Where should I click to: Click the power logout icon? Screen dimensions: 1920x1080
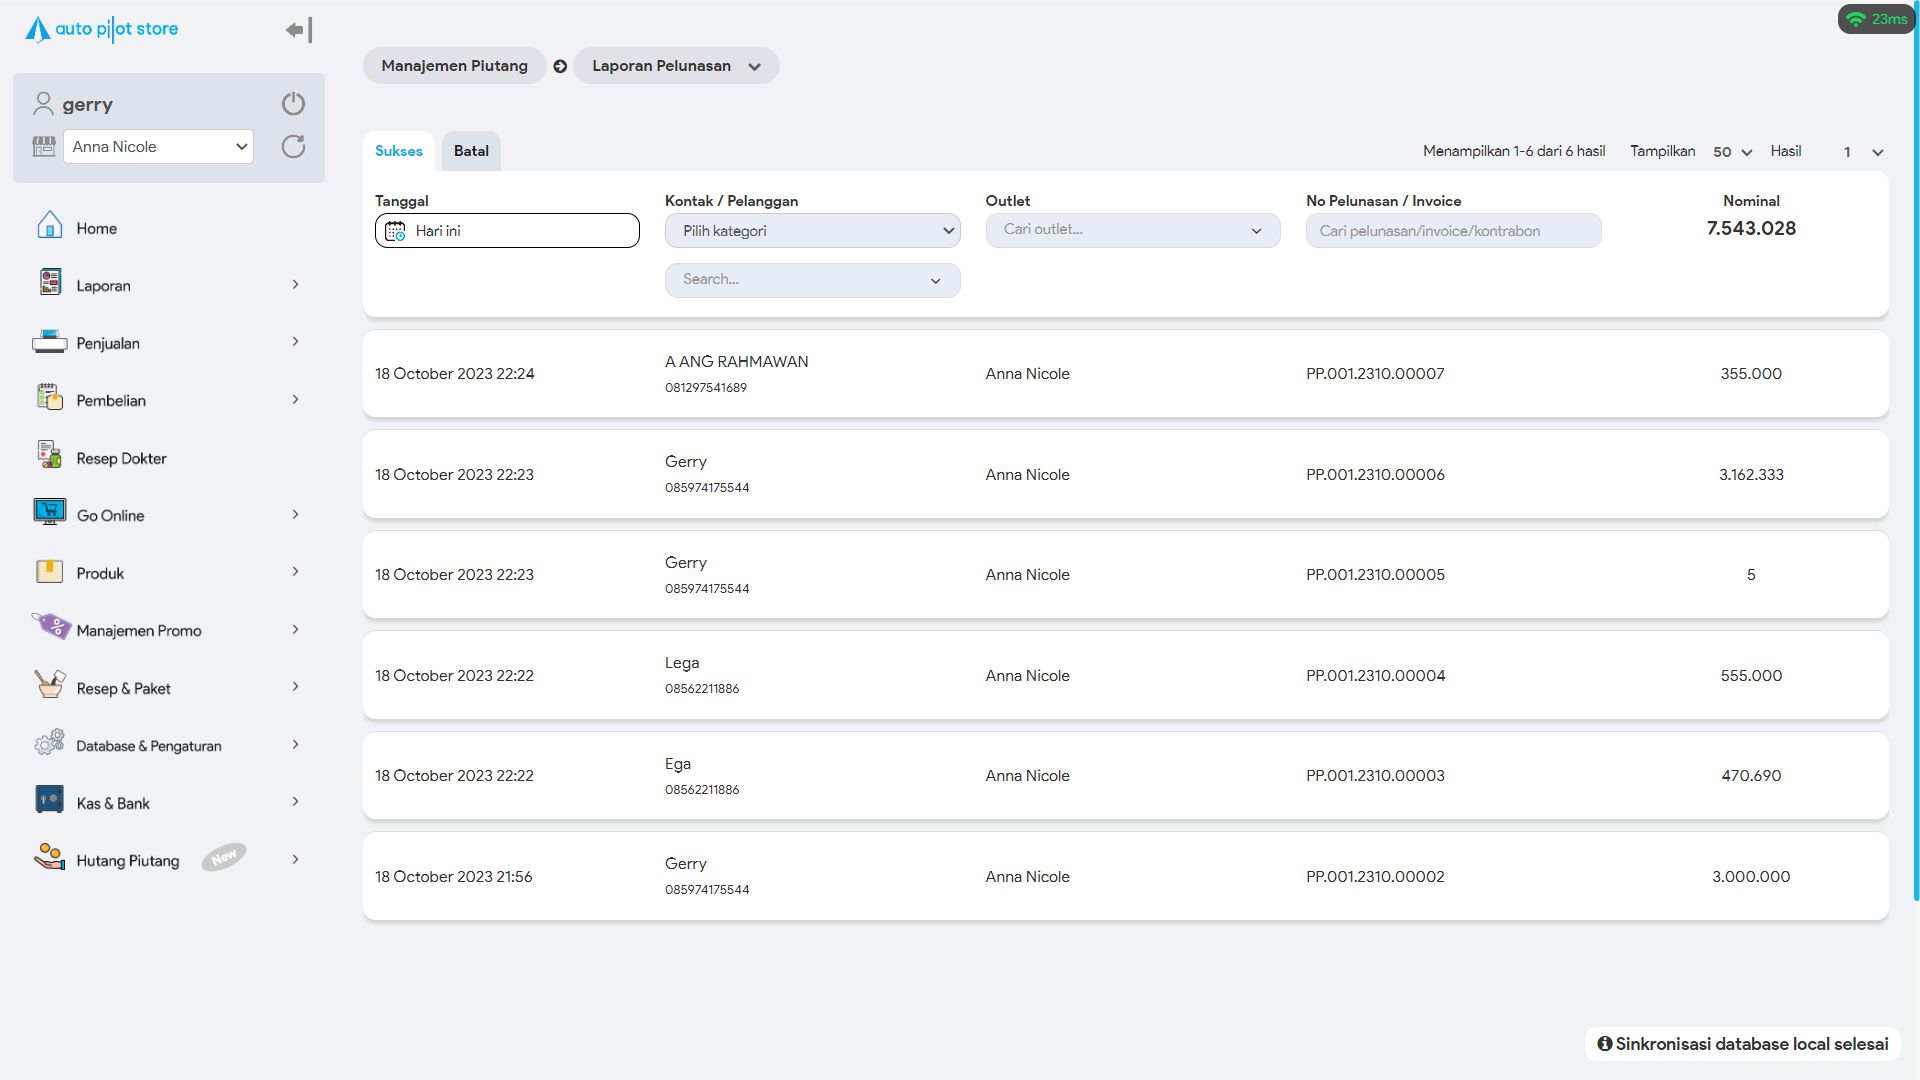(293, 104)
